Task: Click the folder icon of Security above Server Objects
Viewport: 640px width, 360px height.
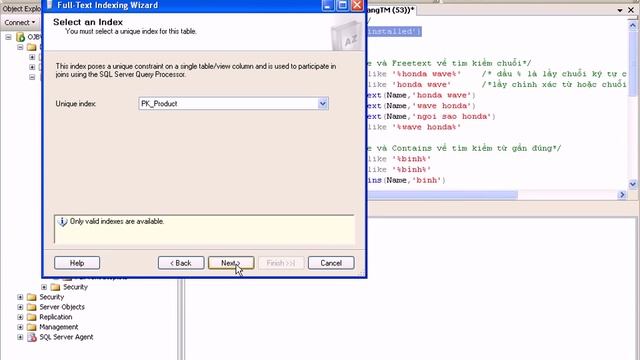Action: pyautogui.click(x=31, y=297)
